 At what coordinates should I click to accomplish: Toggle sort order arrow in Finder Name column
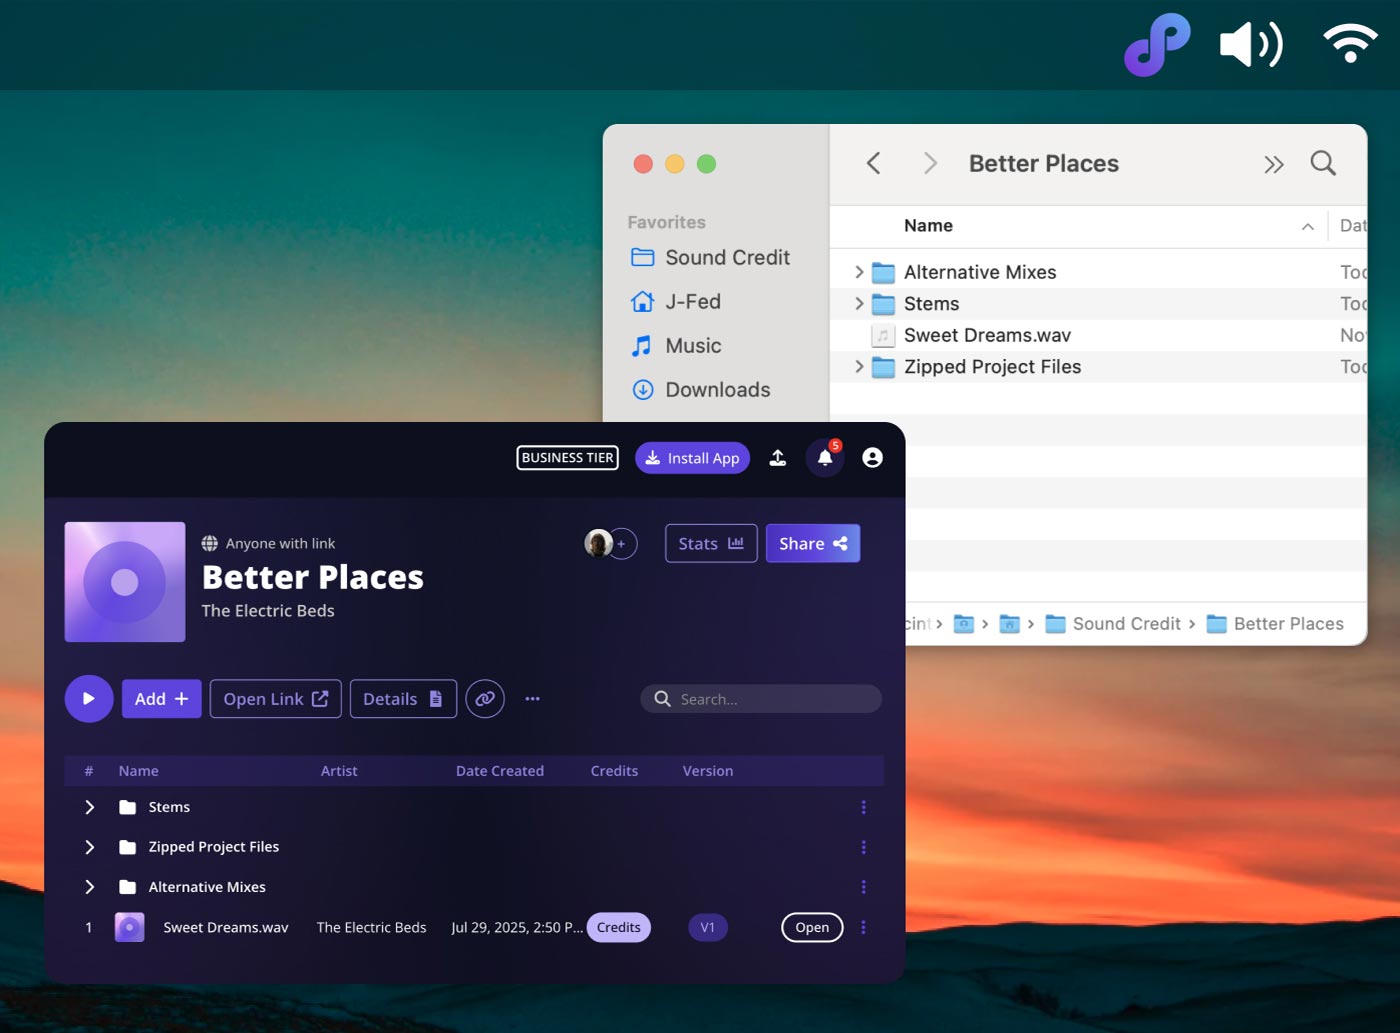click(1307, 227)
